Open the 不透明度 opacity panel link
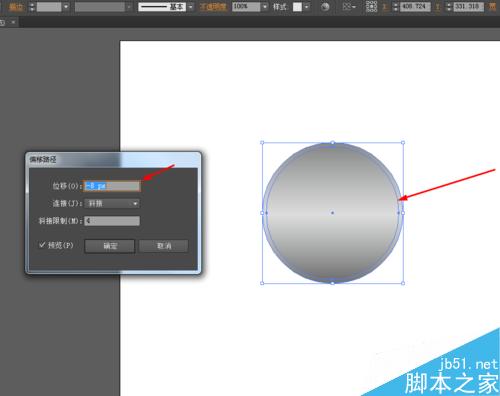This screenshot has width=500, height=396. click(x=213, y=7)
